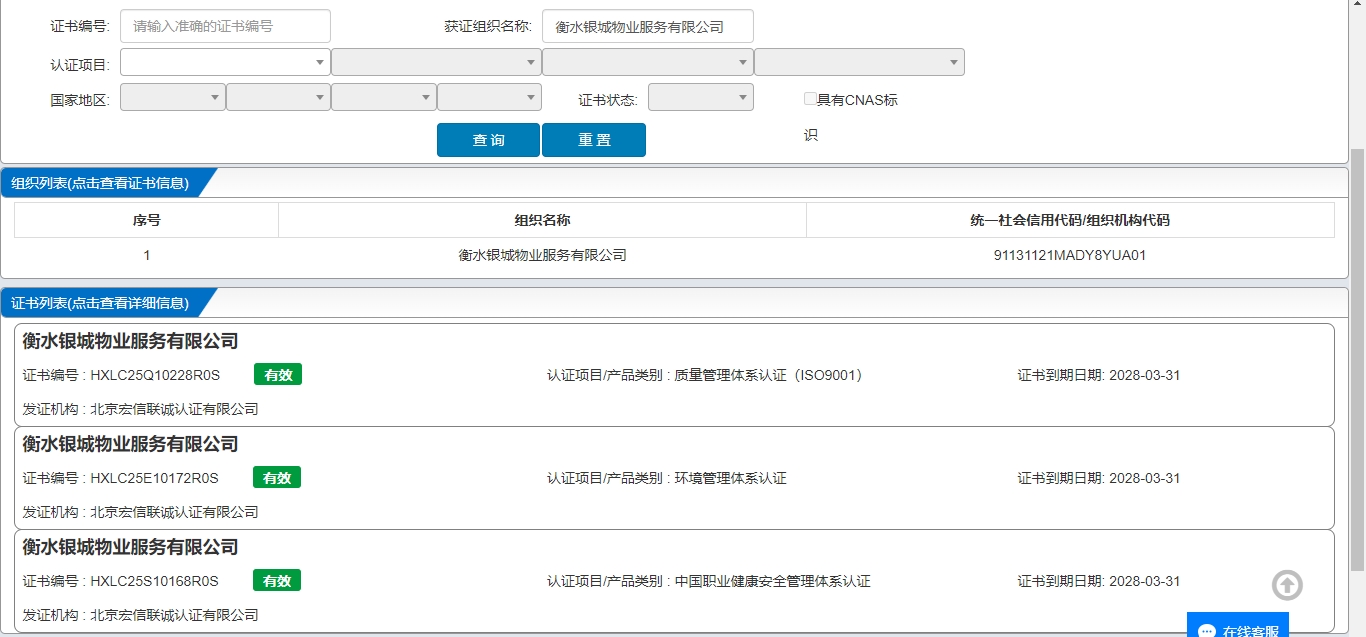Click the 序号 cell value 1
This screenshot has width=1366, height=637.
146,255
